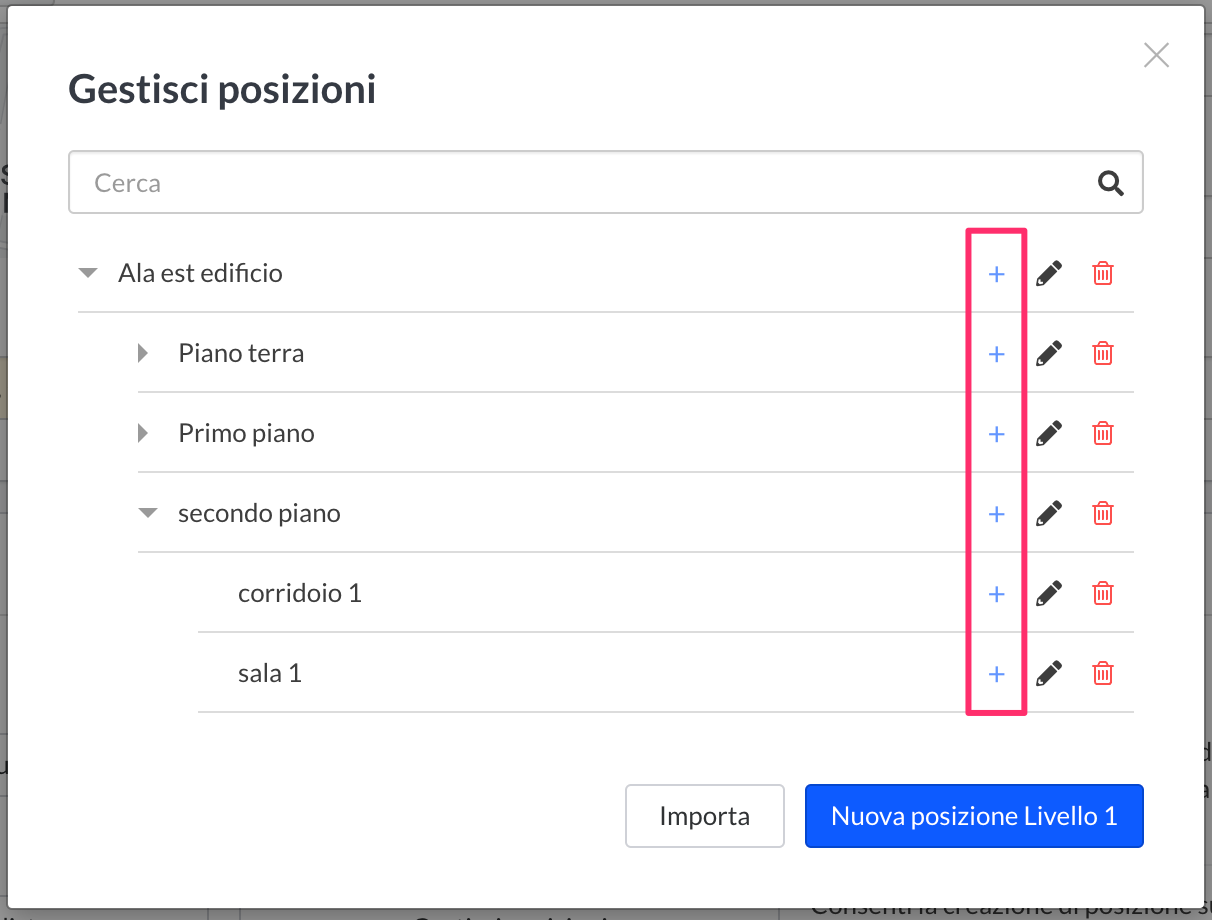This screenshot has width=1212, height=920.
Task: Edit the secondo piano position
Action: click(x=1048, y=513)
